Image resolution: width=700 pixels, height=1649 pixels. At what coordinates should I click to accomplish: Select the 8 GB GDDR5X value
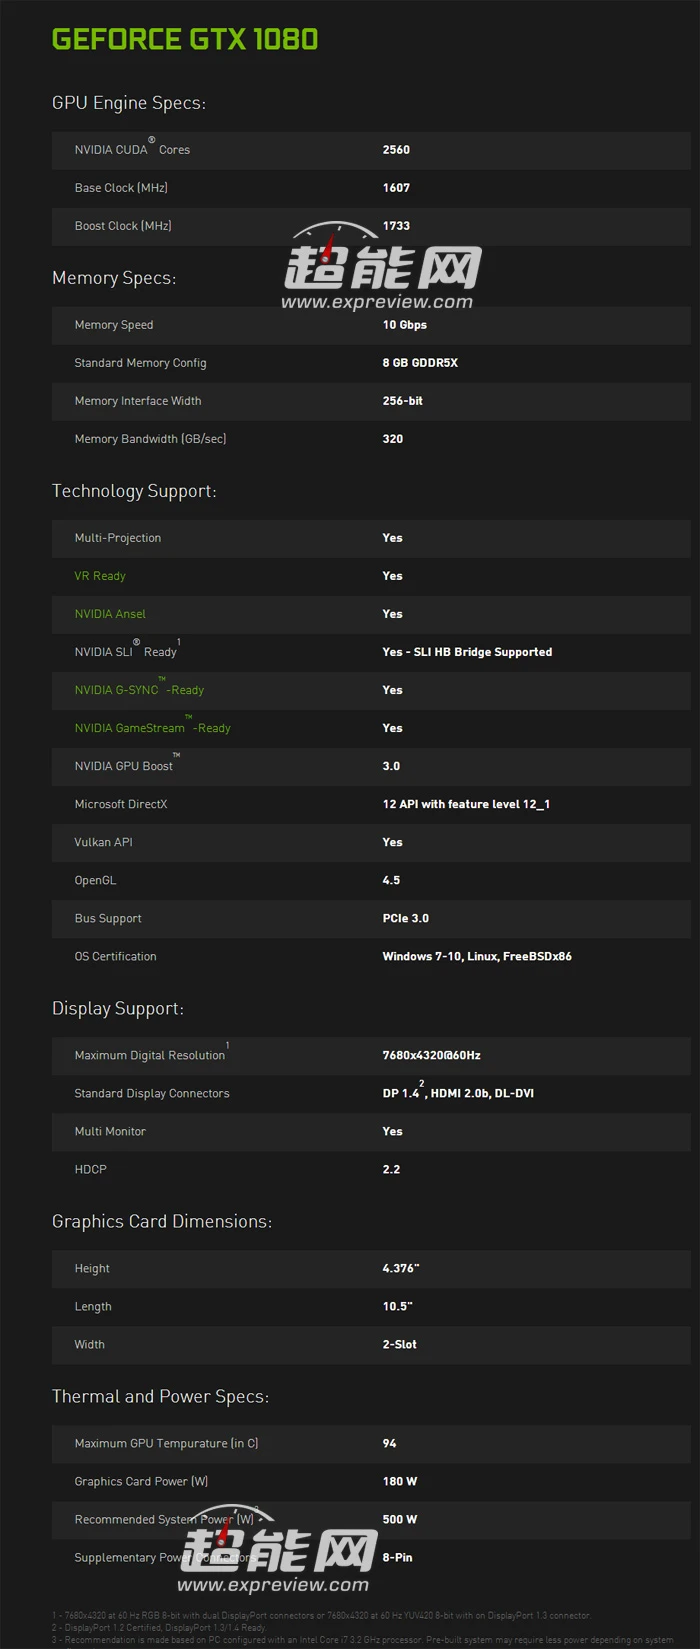click(420, 363)
